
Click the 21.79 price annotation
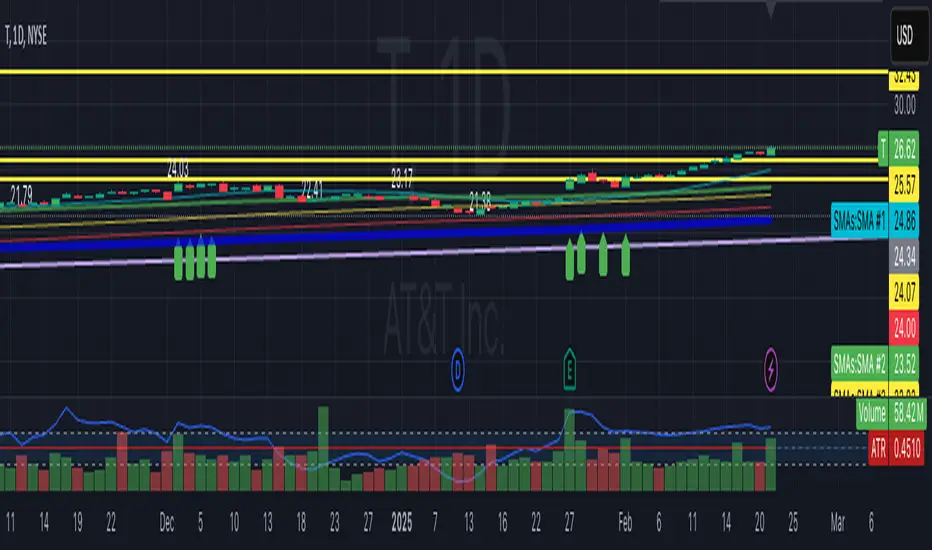21,194
